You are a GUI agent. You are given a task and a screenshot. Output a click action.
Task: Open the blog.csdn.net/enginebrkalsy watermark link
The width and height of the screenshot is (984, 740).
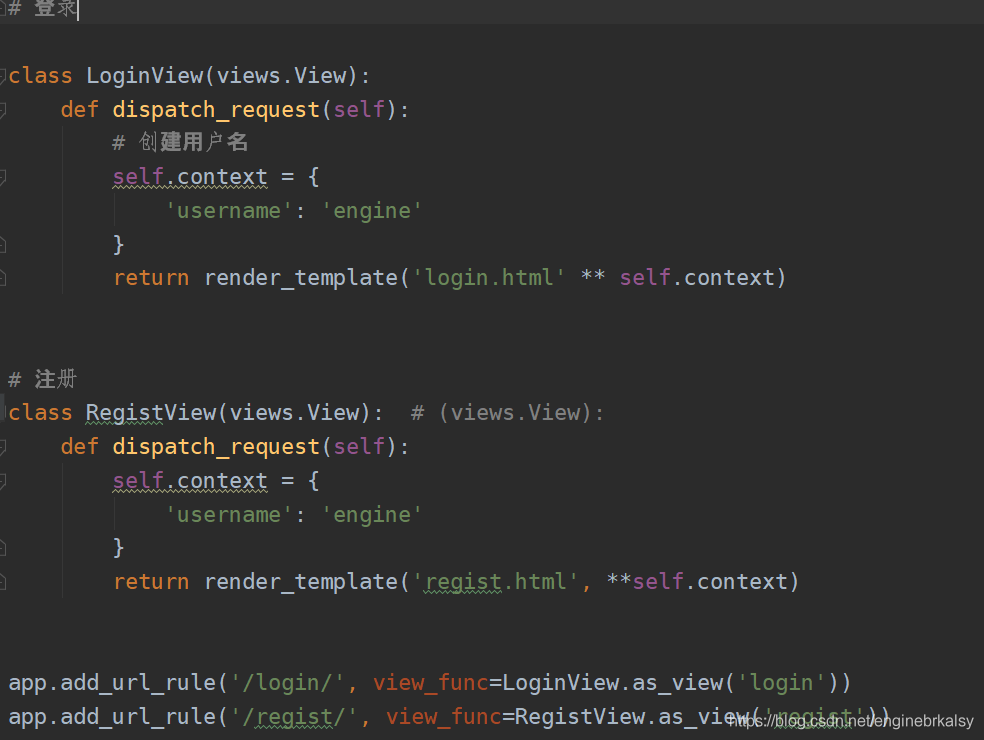tap(853, 720)
